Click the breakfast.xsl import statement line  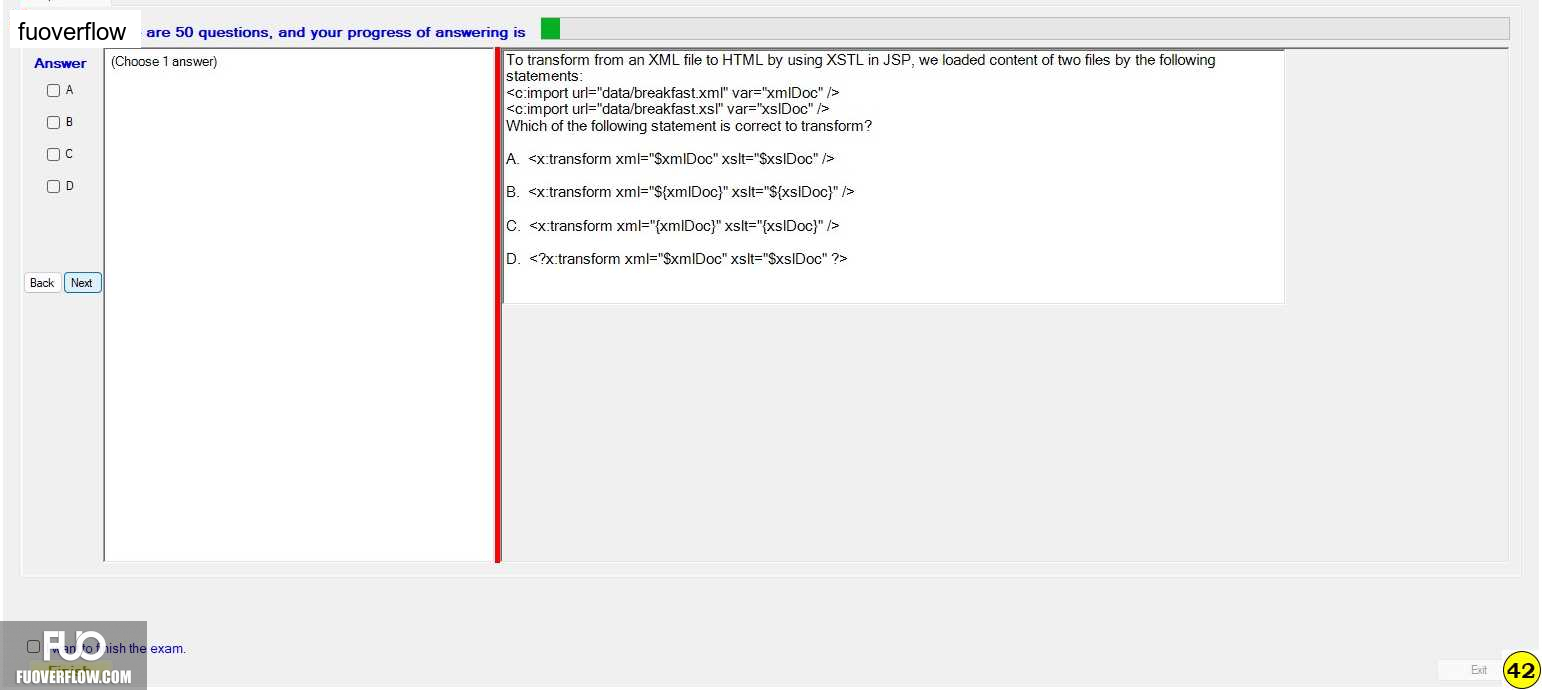click(667, 109)
